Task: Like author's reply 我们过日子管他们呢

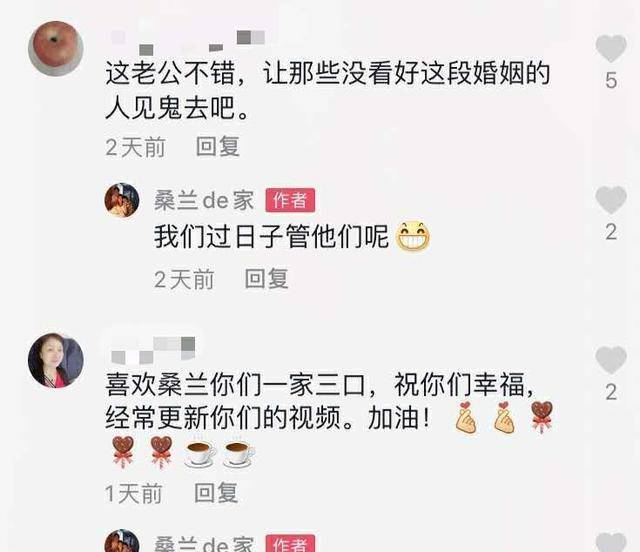Action: pos(611,200)
